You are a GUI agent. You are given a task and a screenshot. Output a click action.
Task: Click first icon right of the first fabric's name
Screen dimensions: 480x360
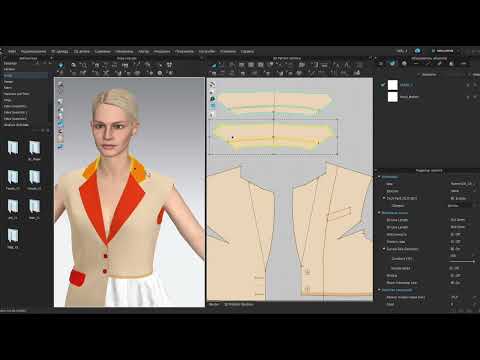pyautogui.click(x=468, y=85)
